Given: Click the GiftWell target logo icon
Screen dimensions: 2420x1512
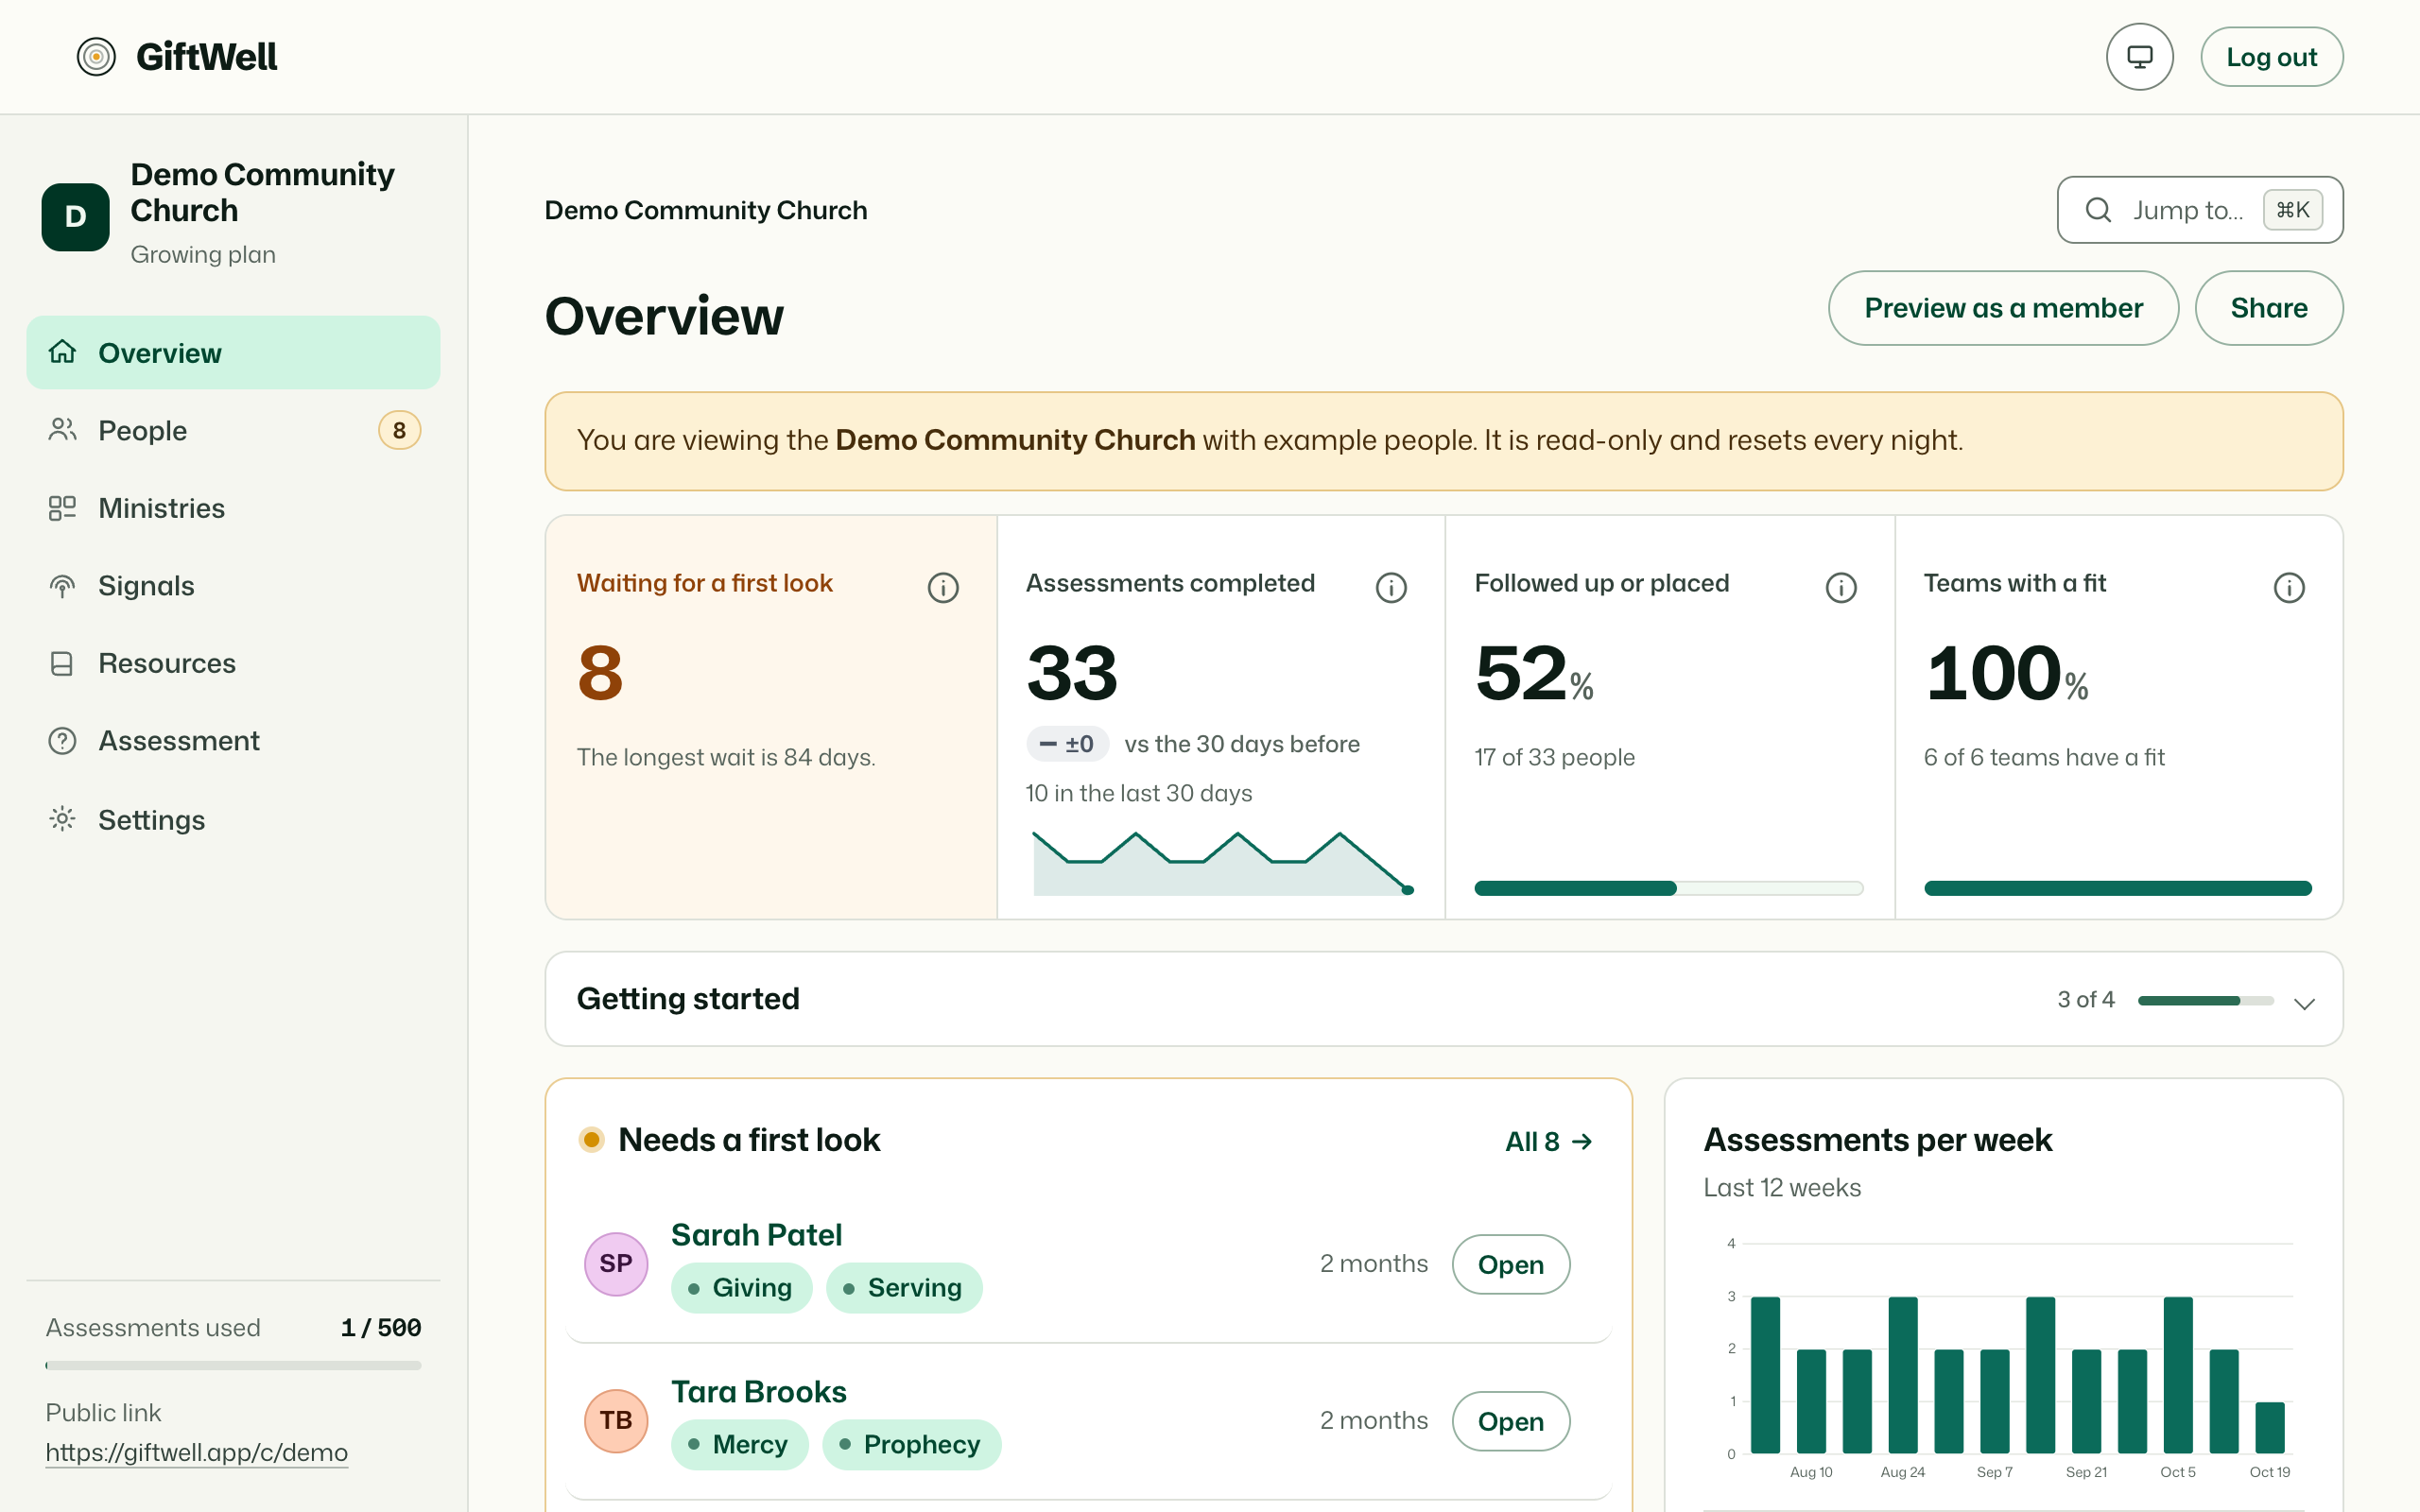Looking at the screenshot, I should tap(96, 57).
